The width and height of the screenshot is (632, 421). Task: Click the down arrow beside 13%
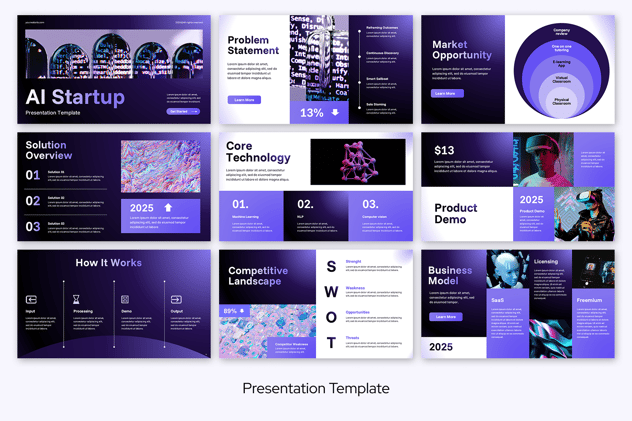335,113
